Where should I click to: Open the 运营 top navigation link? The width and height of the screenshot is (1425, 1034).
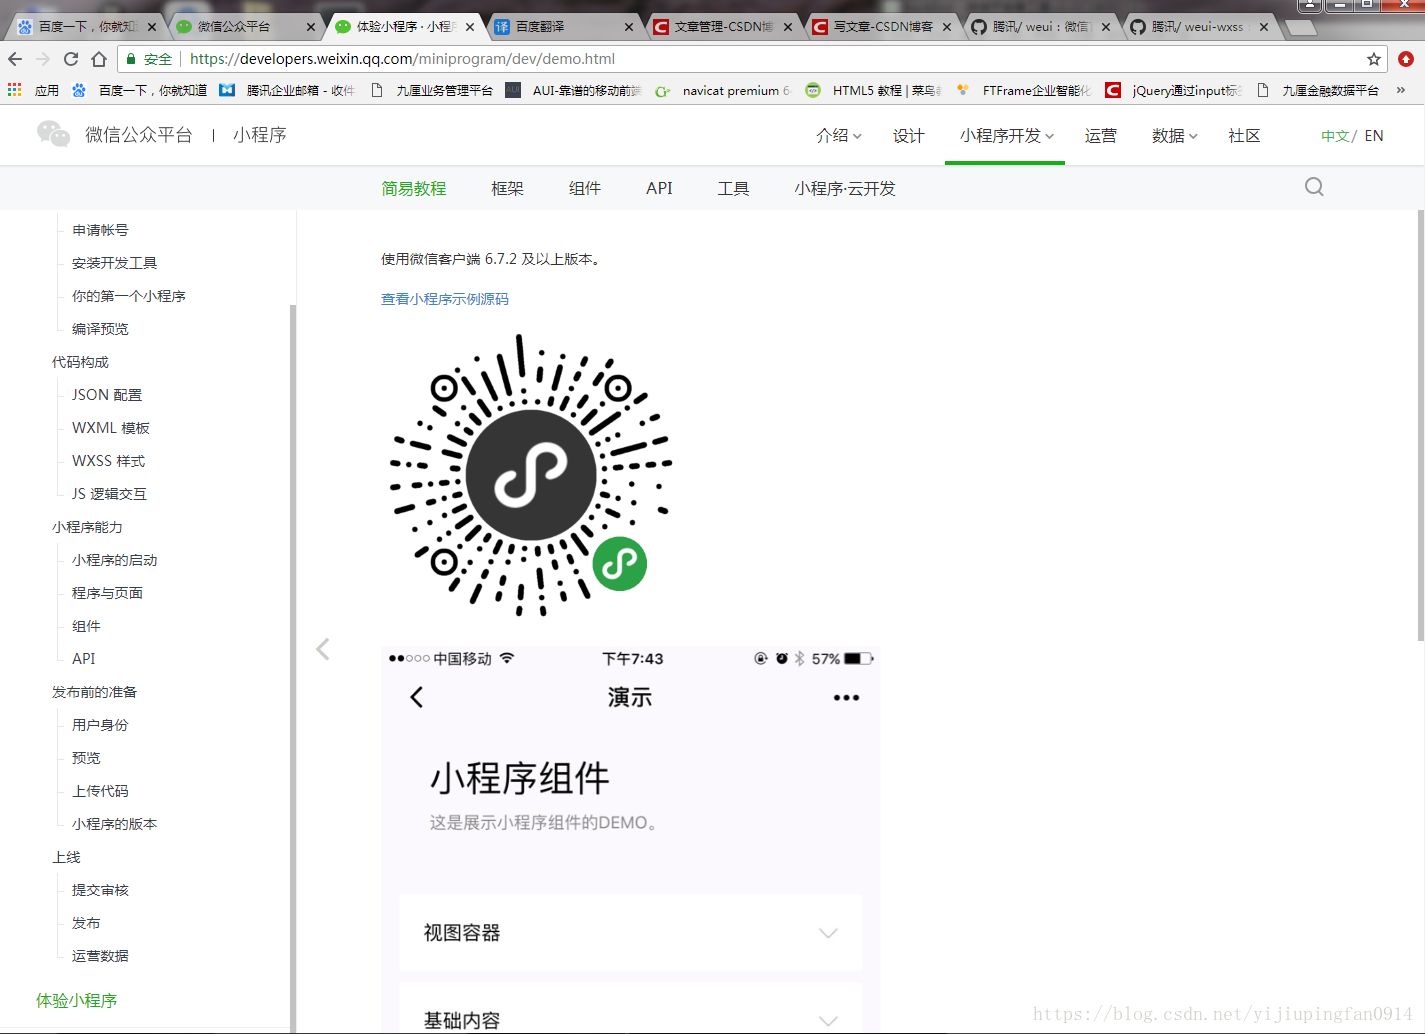[x=1101, y=136]
